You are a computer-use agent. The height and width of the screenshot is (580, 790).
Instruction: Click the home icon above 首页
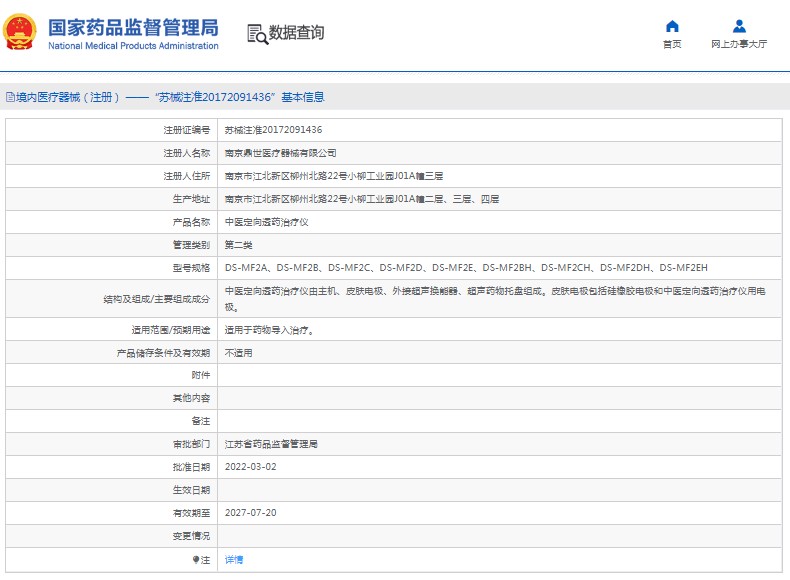(x=672, y=26)
